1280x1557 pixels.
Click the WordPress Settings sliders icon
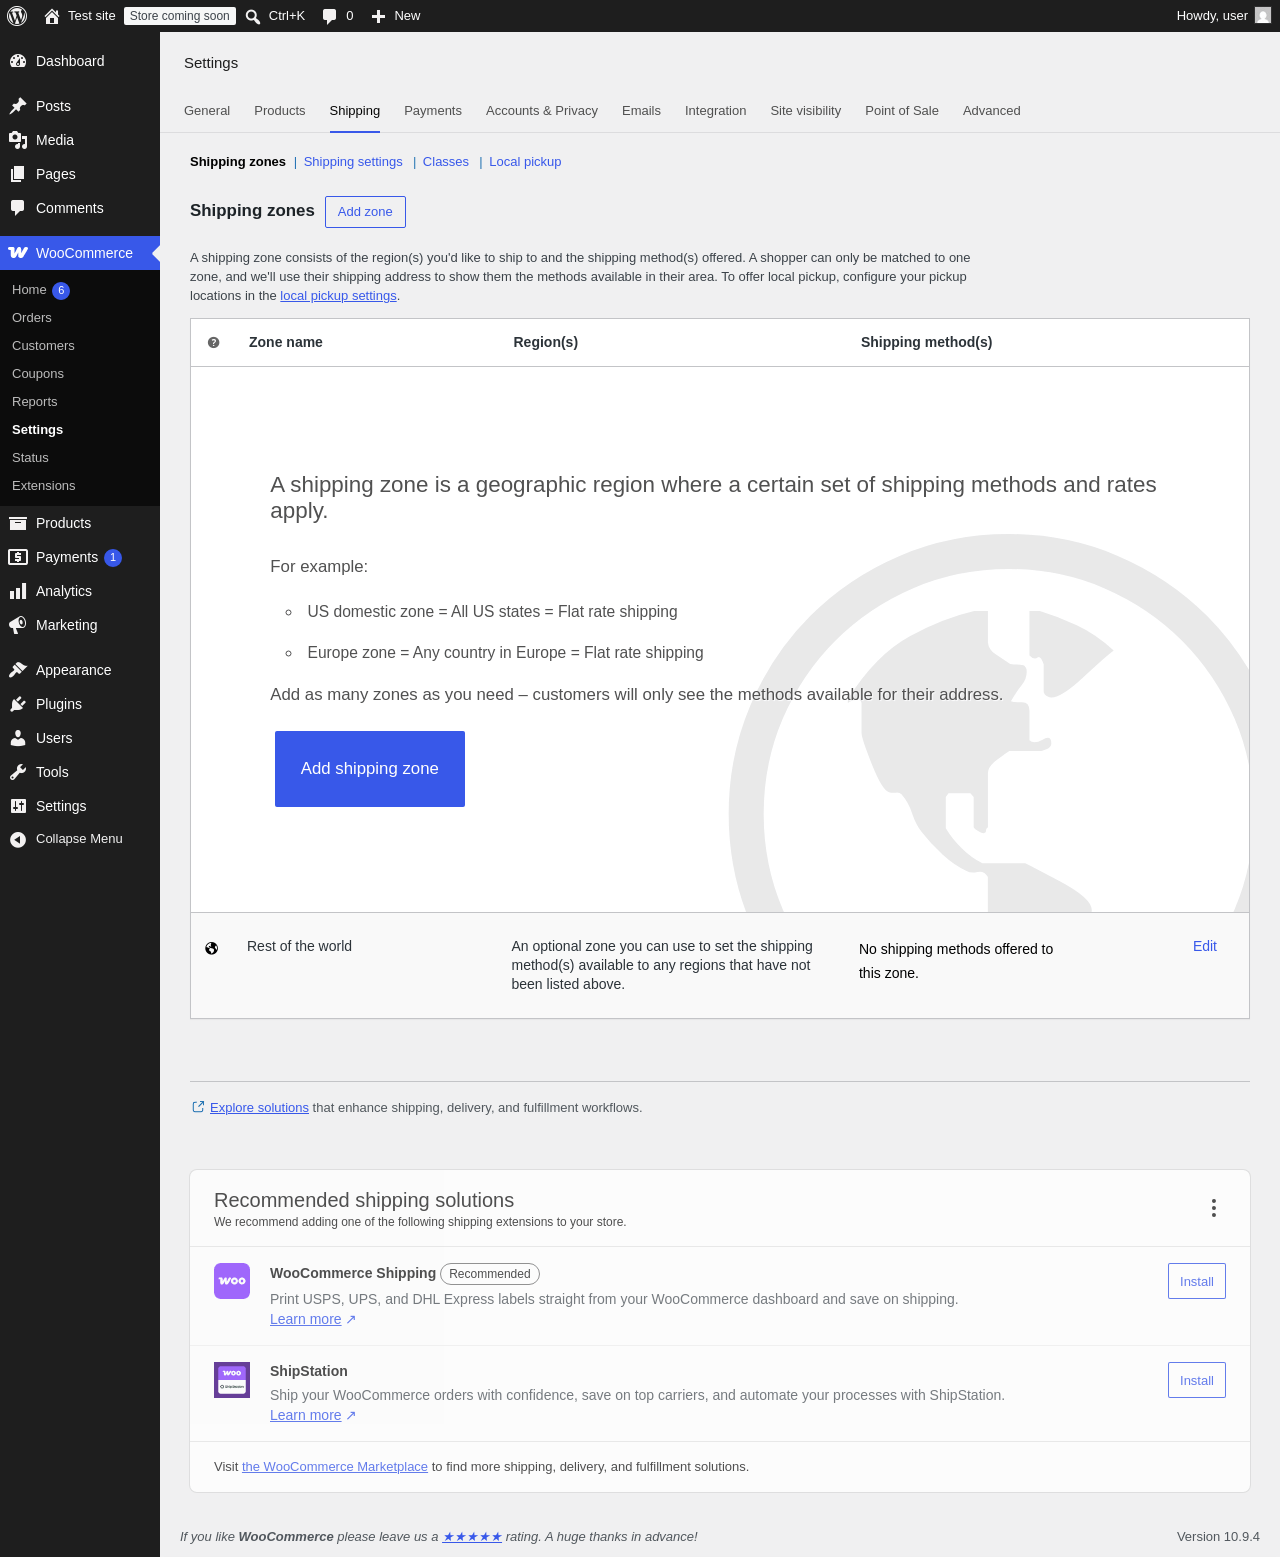coord(18,806)
